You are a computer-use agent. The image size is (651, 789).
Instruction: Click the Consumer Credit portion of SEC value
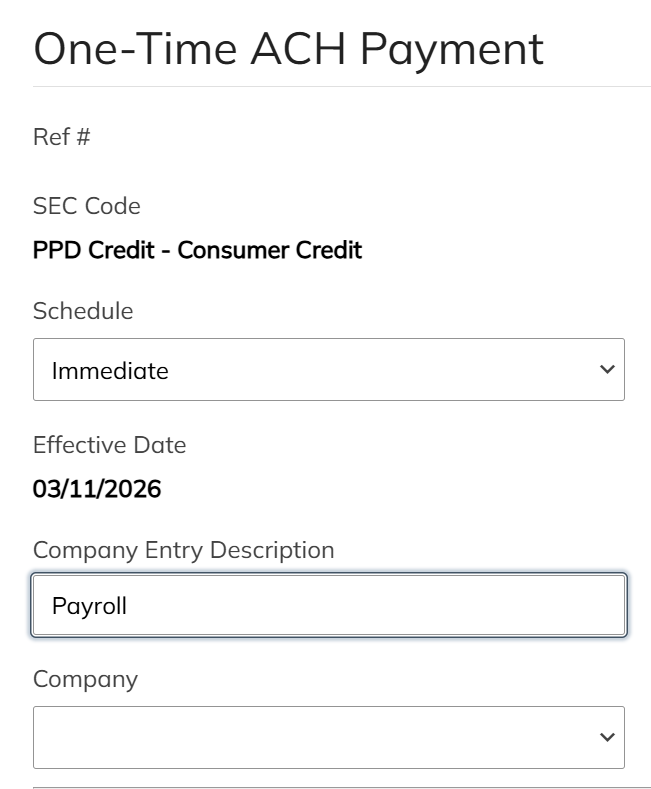pos(270,250)
